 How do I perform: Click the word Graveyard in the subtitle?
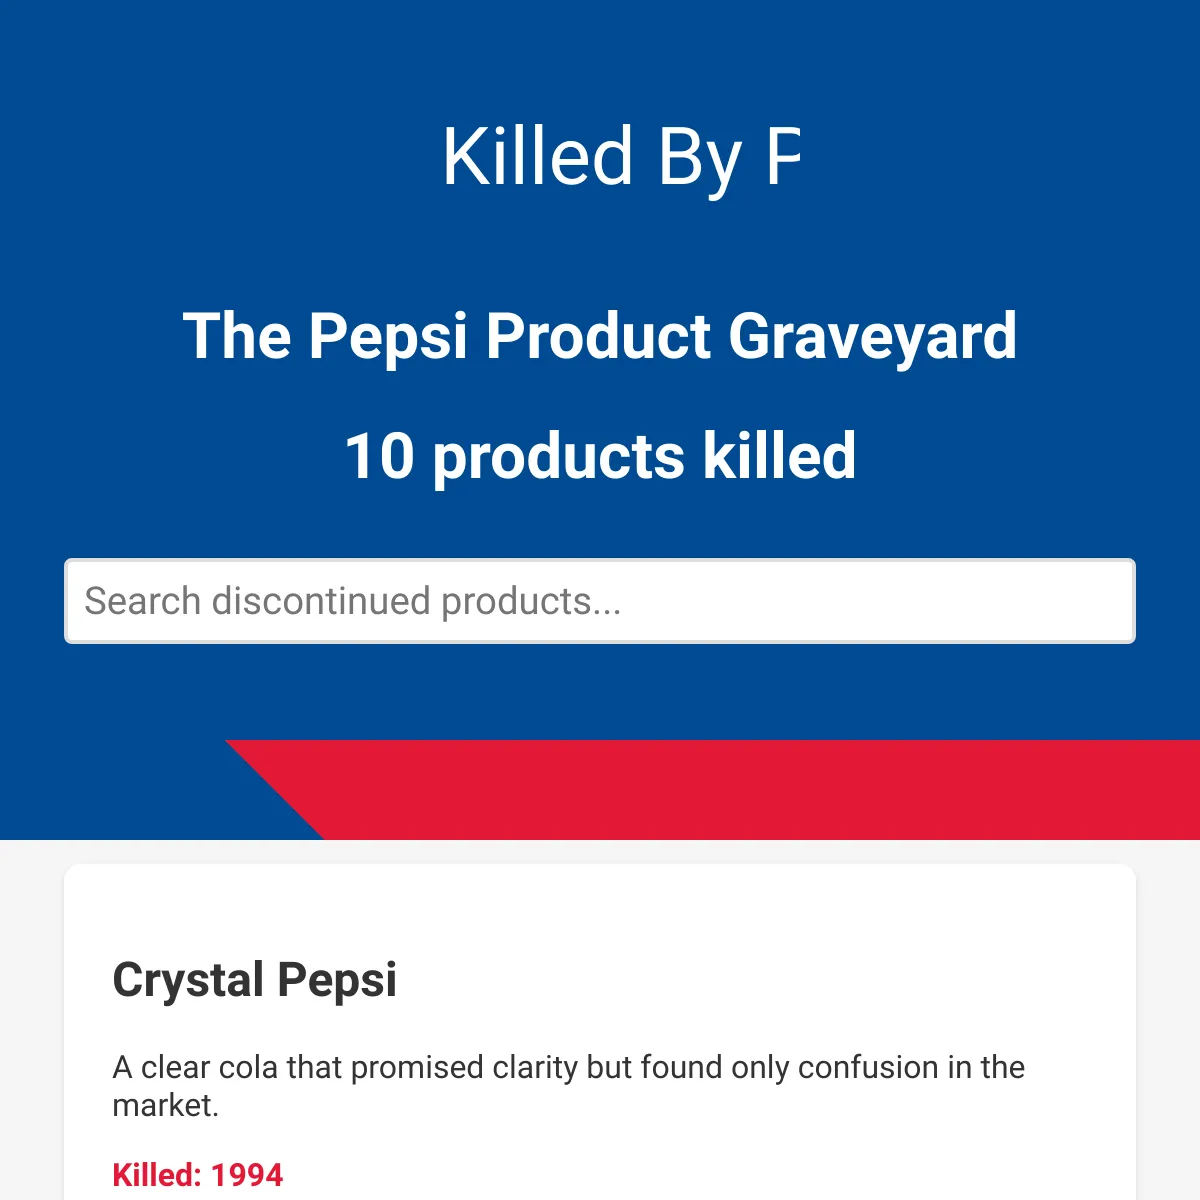coord(872,336)
